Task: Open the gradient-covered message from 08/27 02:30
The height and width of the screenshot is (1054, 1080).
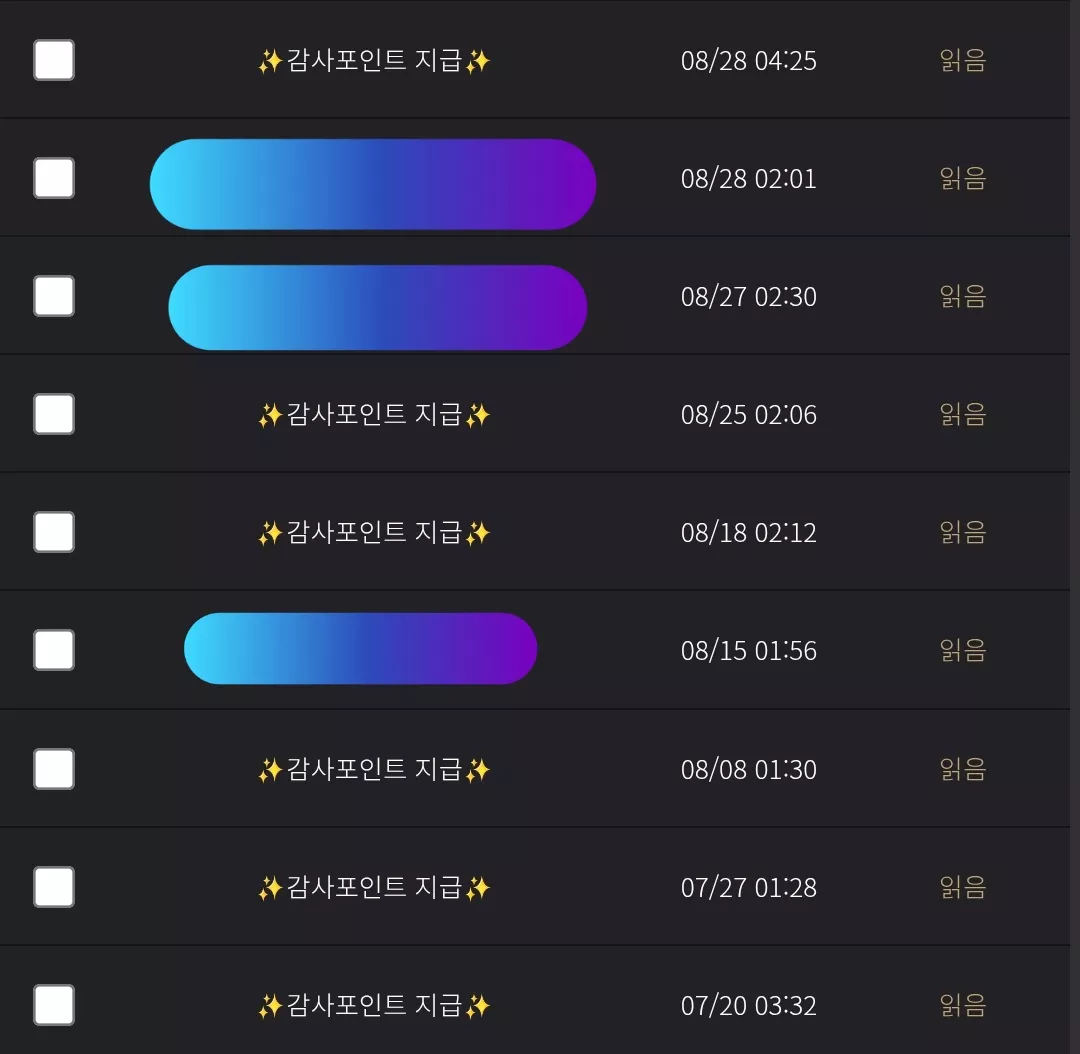Action: [x=377, y=307]
